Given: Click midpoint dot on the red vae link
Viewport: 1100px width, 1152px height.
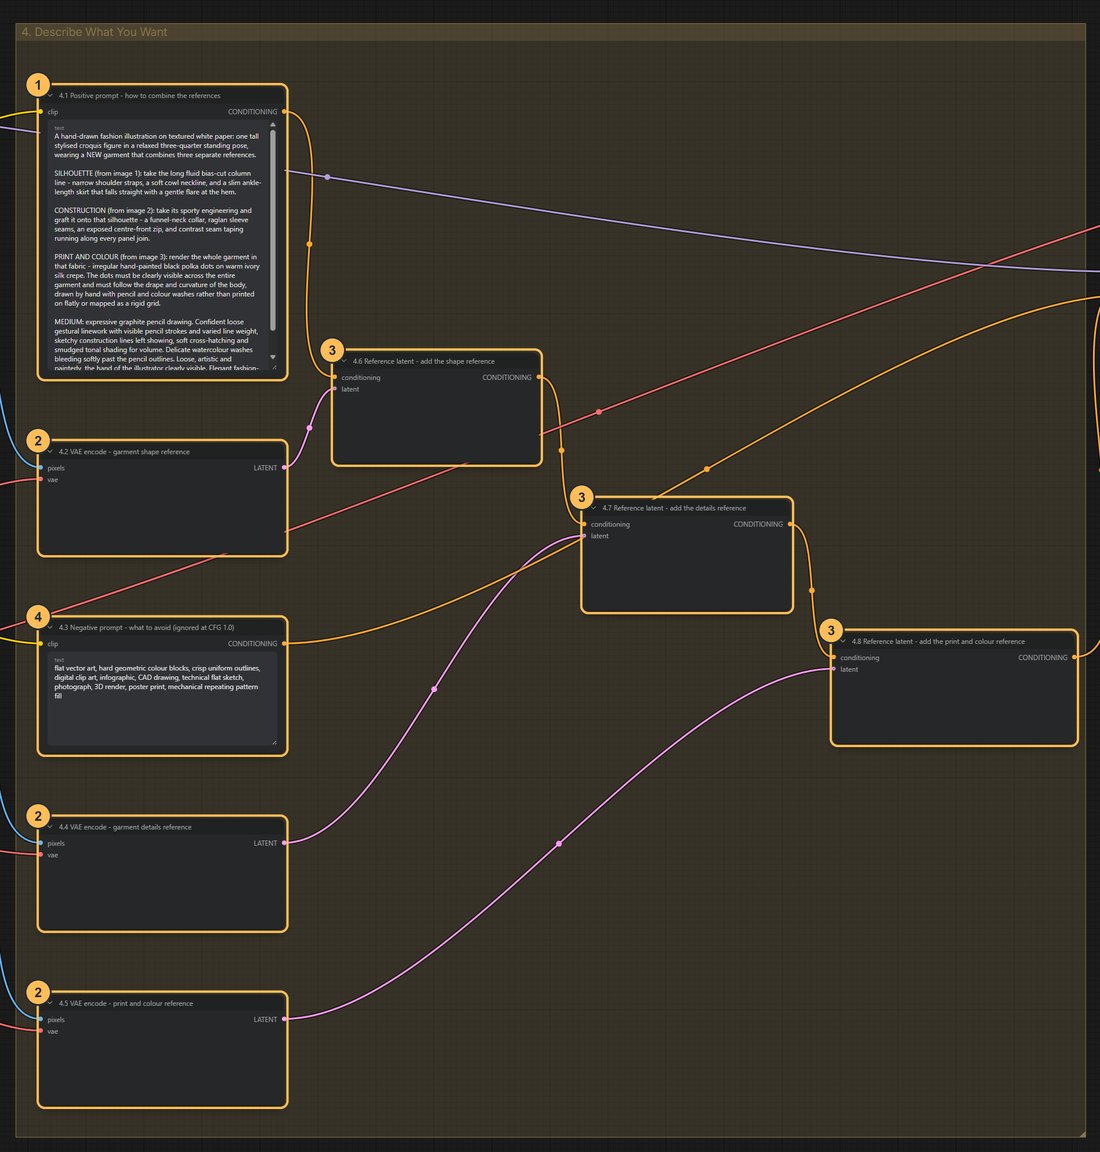Looking at the screenshot, I should coord(599,412).
